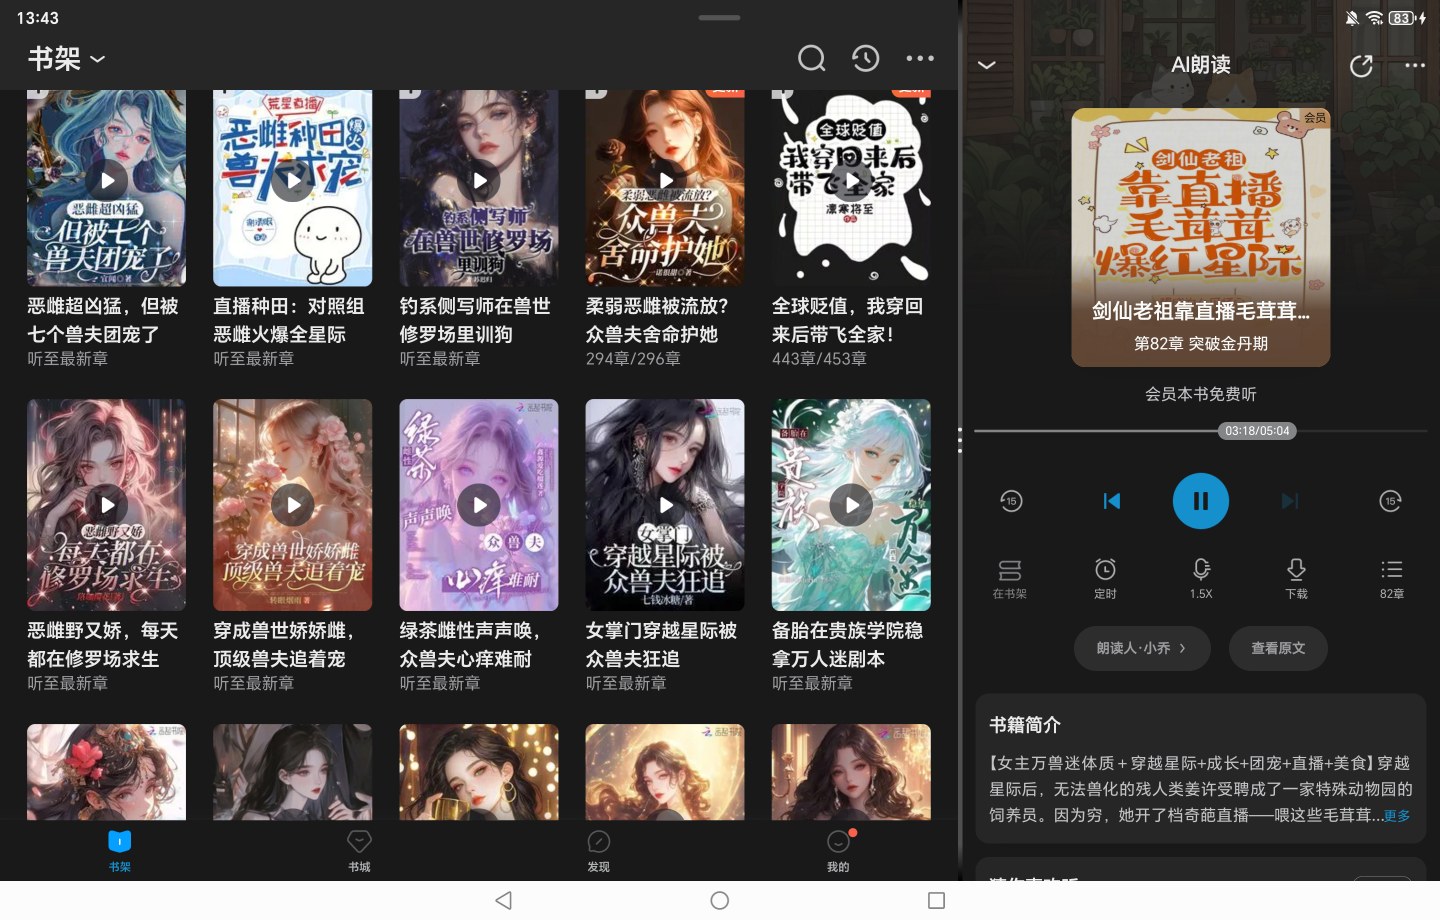Image resolution: width=1440 pixels, height=920 pixels.
Task: Click 查看原文 button
Action: pyautogui.click(x=1278, y=648)
